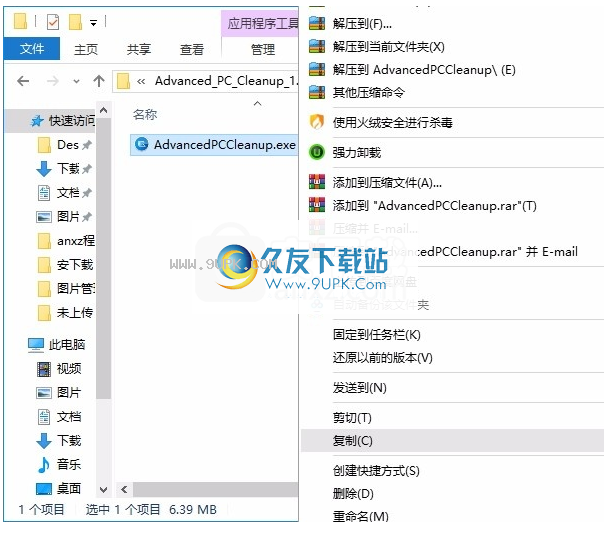
Task: Open the 管理 application tools tab
Action: (263, 50)
